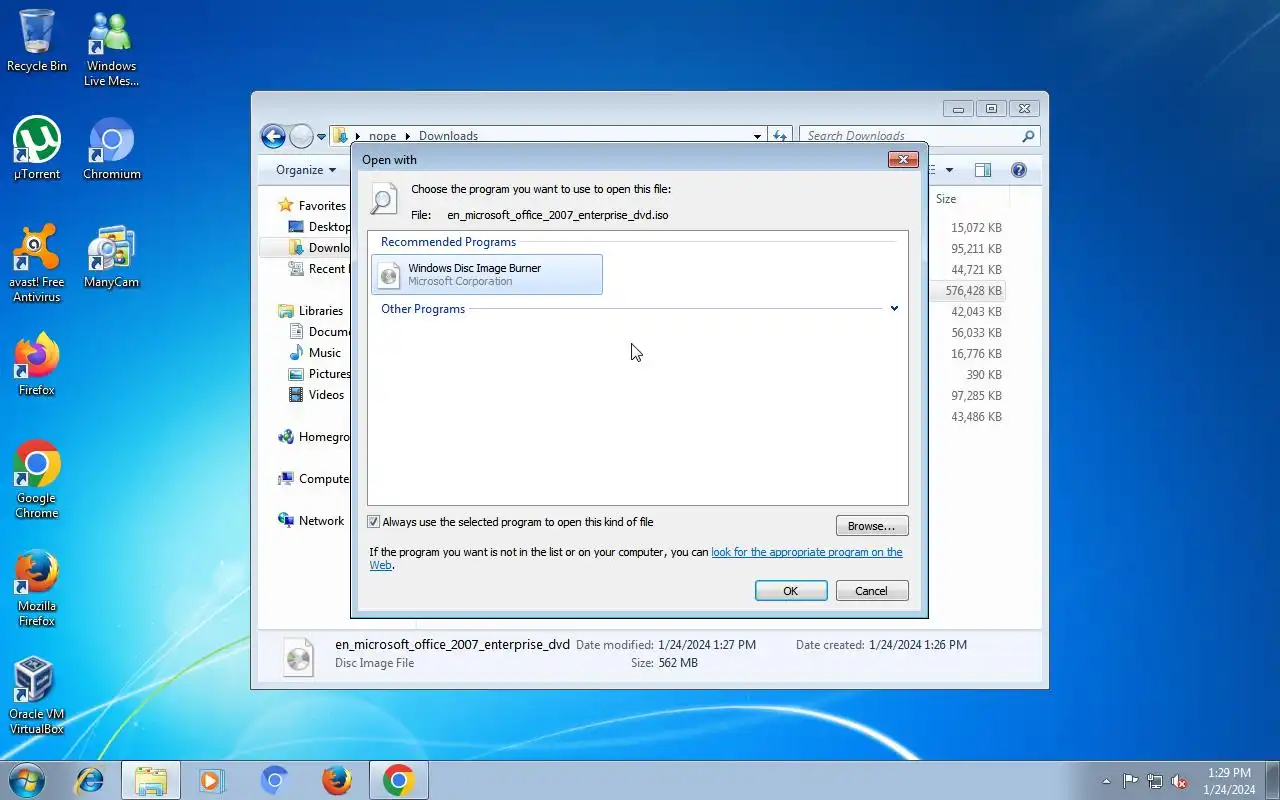The image size is (1280, 800).
Task: Select Homegroup in navigation pane
Action: 314,436
